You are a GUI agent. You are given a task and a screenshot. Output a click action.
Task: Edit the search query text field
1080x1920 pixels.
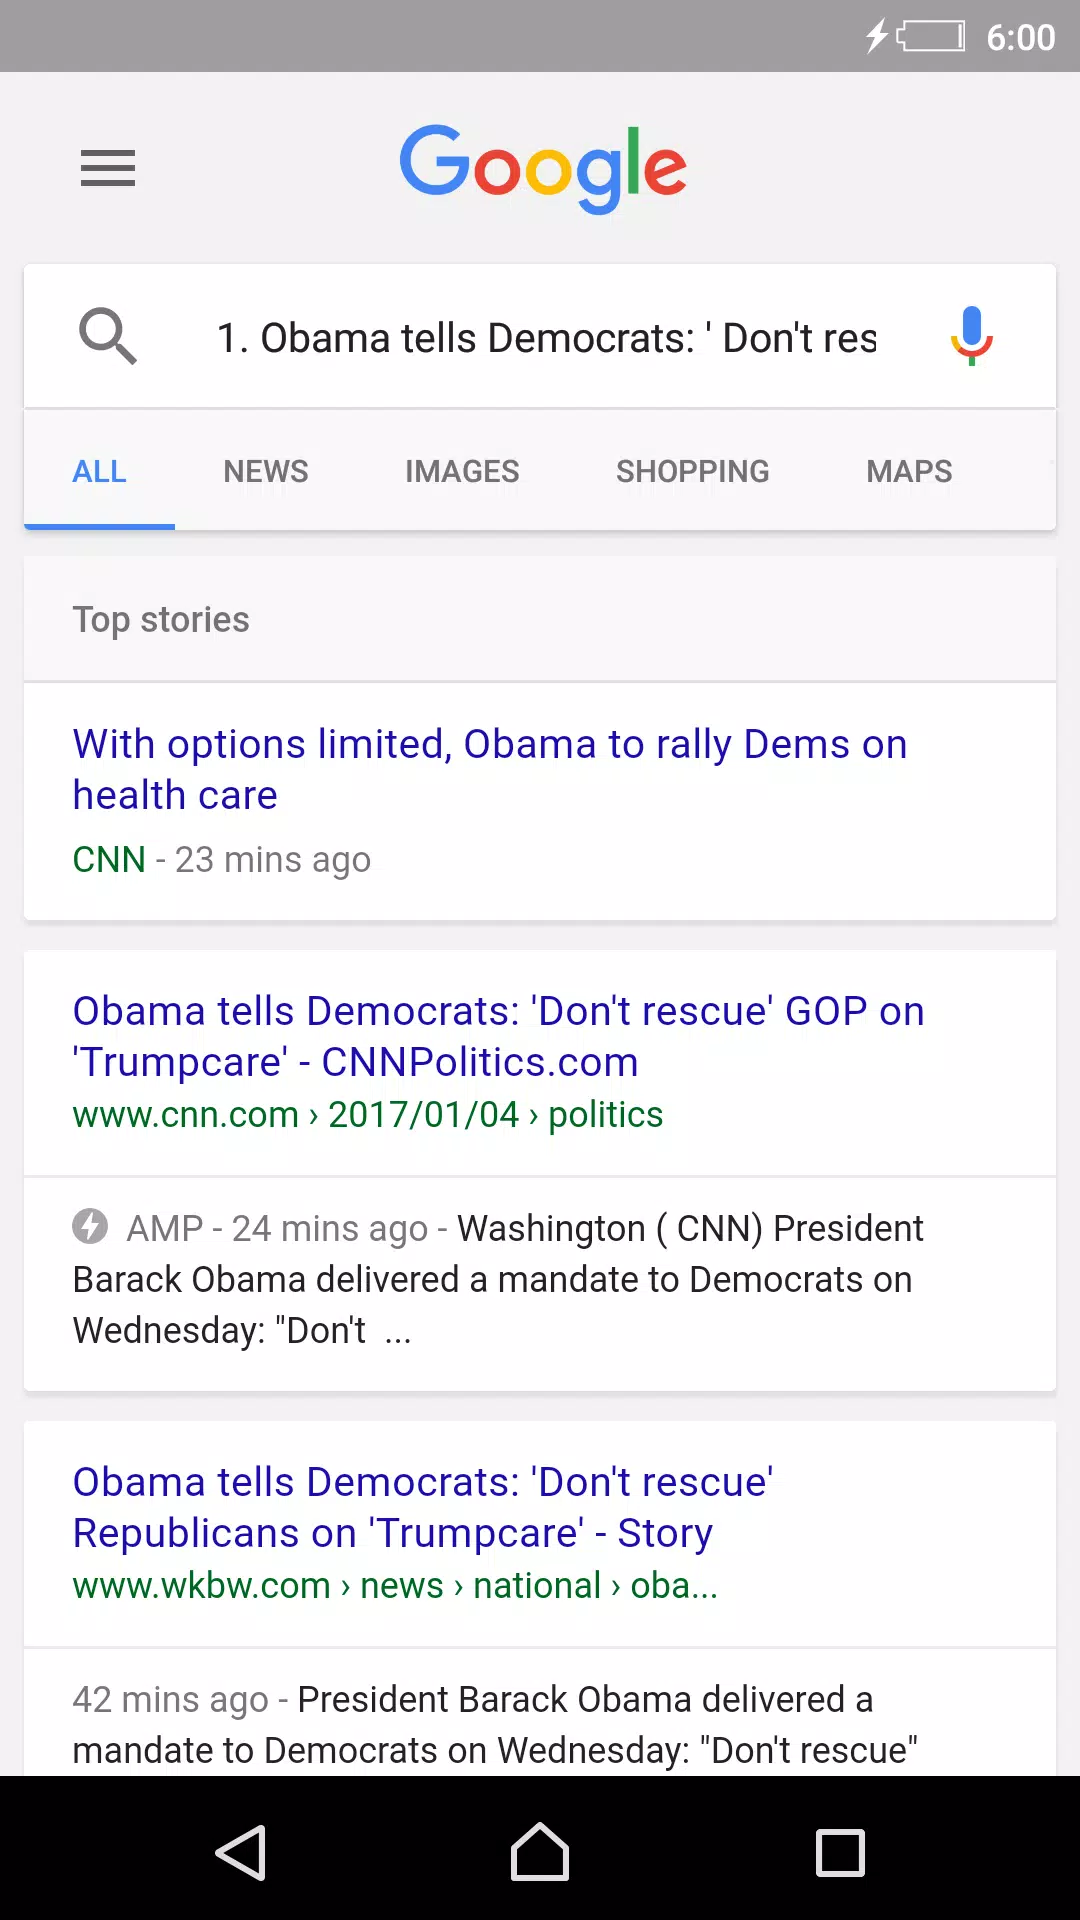pos(547,338)
